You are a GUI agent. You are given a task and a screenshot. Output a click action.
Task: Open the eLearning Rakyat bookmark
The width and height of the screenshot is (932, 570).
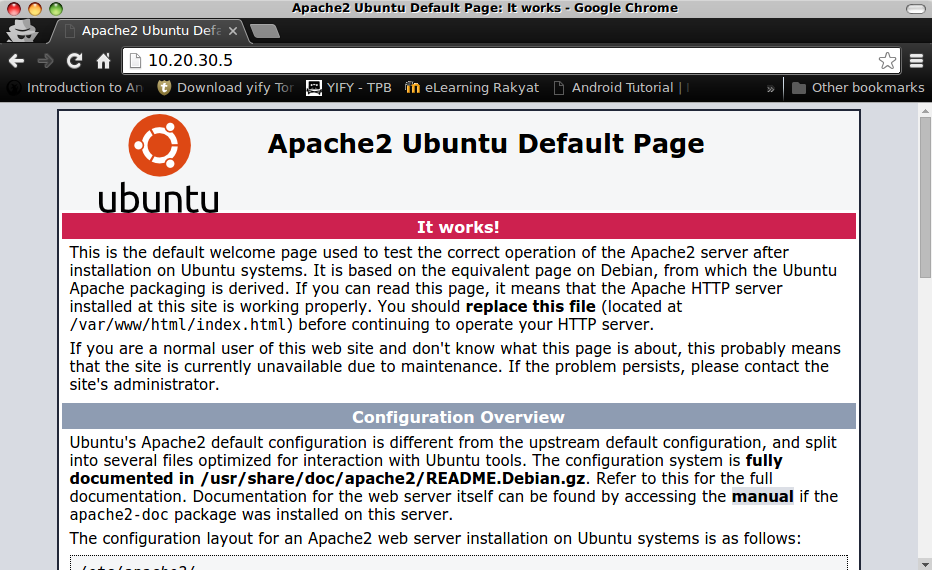pyautogui.click(x=472, y=88)
